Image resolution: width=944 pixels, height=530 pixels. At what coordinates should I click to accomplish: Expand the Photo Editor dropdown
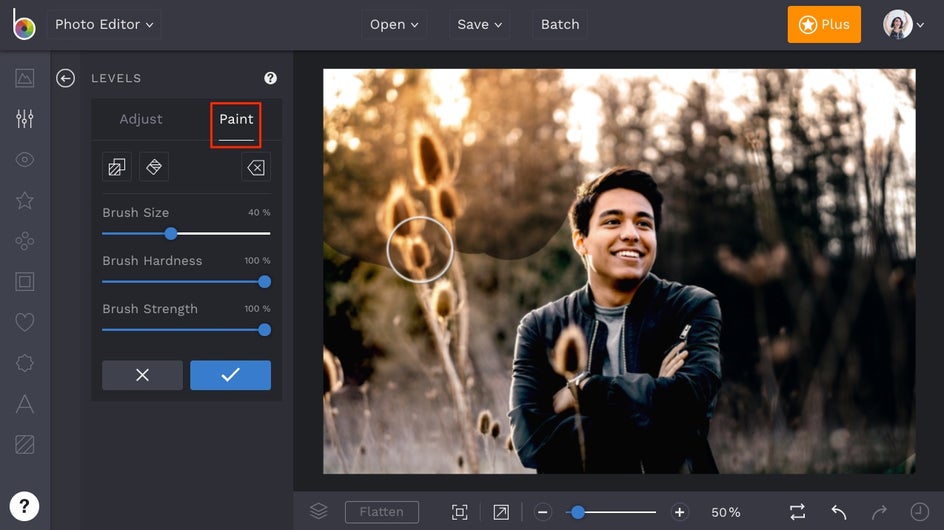[x=104, y=24]
